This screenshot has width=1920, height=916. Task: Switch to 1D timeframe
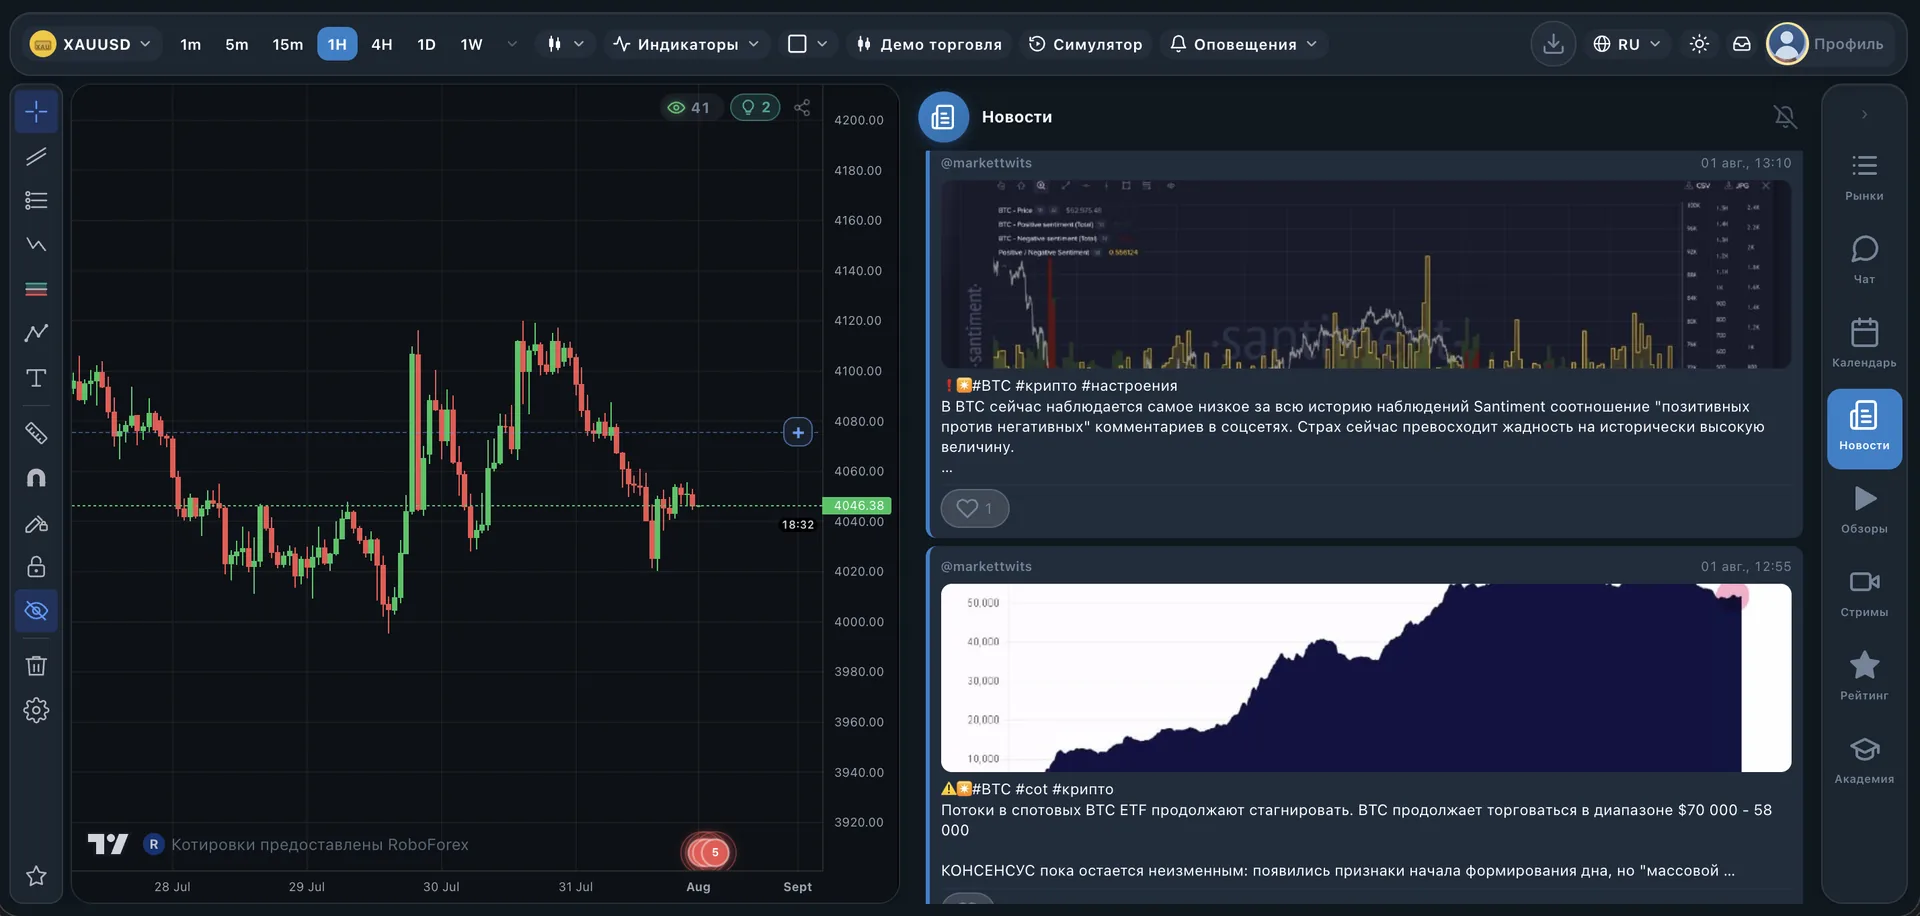tap(427, 44)
